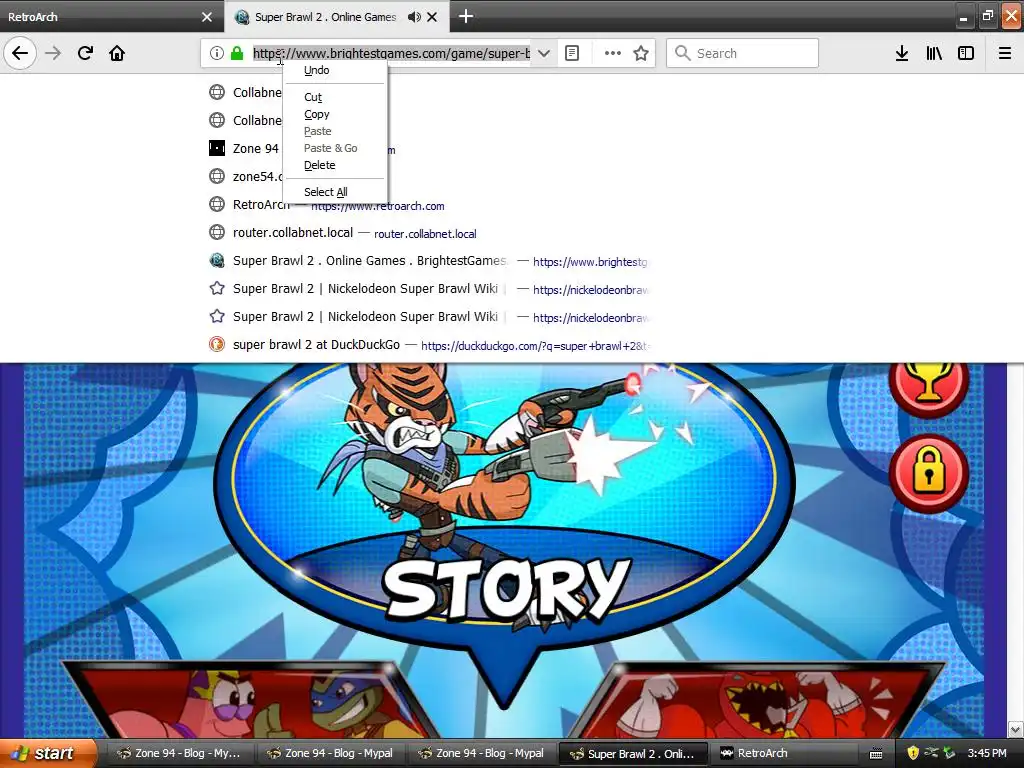Click the keyboard icon in system tray
Image resolution: width=1024 pixels, height=768 pixels.
pyautogui.click(x=876, y=754)
